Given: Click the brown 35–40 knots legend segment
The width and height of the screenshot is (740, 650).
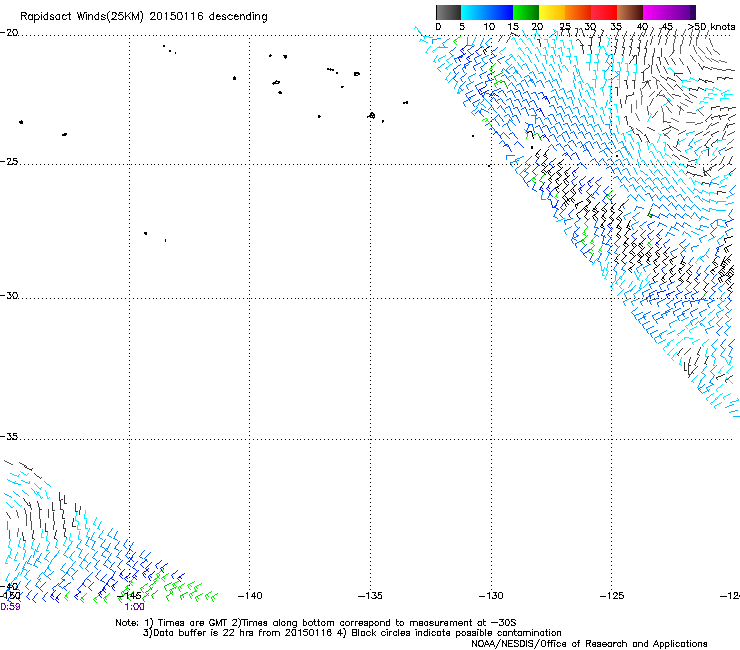Looking at the screenshot, I should tap(630, 12).
